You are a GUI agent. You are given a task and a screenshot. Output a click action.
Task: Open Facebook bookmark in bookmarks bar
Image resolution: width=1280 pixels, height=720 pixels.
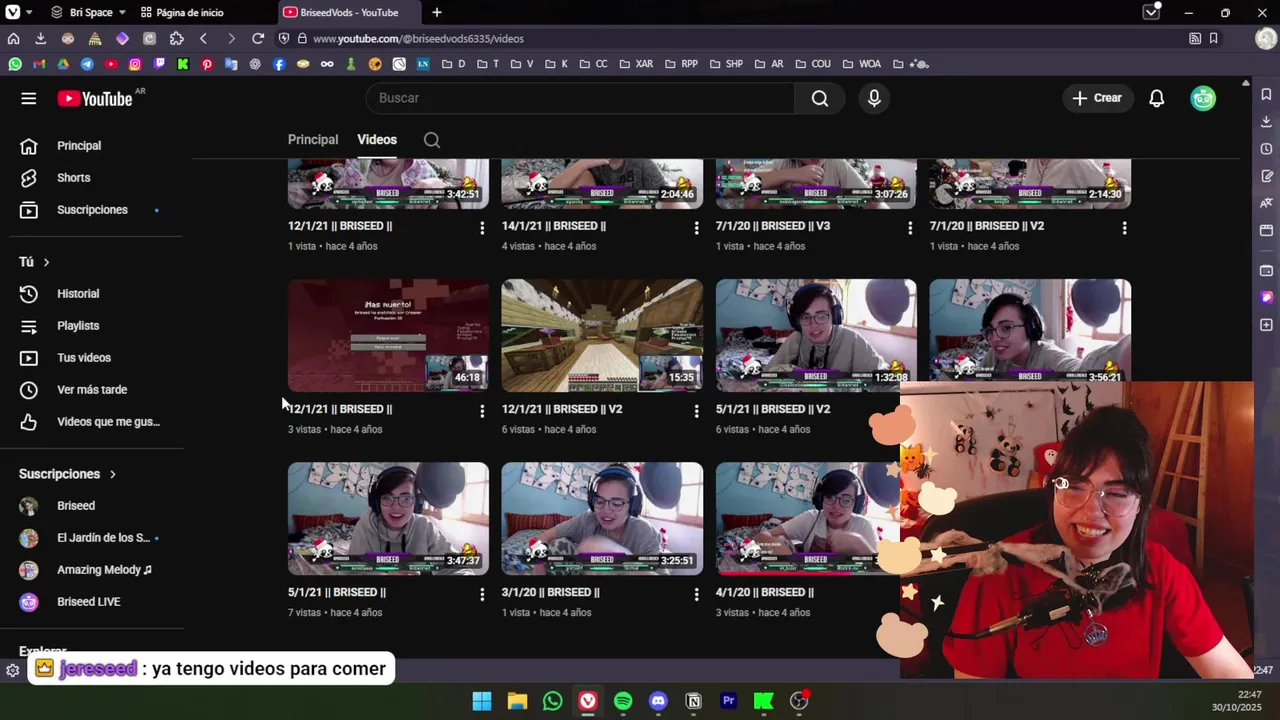pos(279,64)
